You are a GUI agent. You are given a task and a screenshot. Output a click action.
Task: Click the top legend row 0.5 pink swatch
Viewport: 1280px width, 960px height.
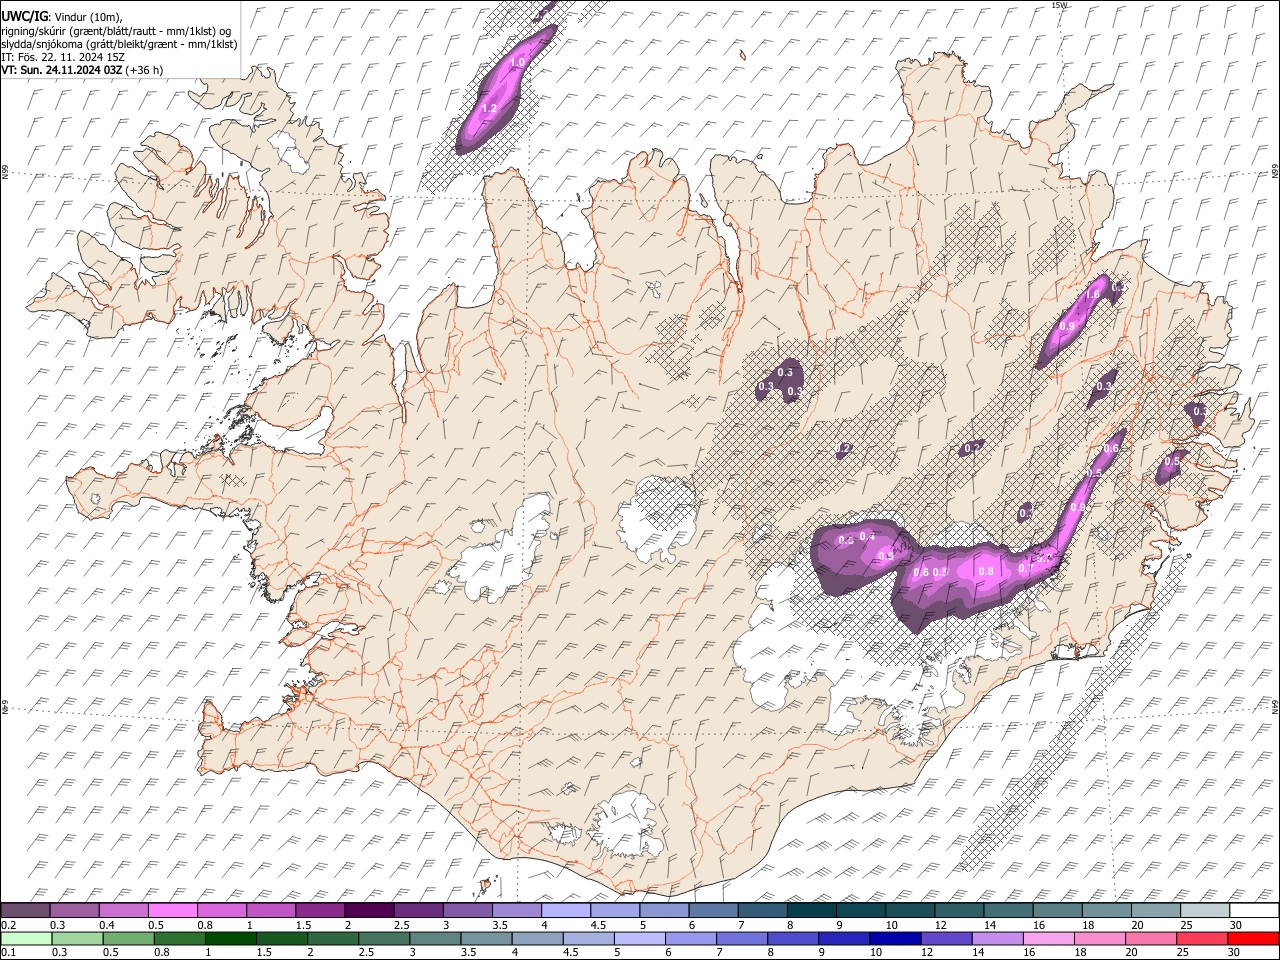pyautogui.click(x=173, y=910)
